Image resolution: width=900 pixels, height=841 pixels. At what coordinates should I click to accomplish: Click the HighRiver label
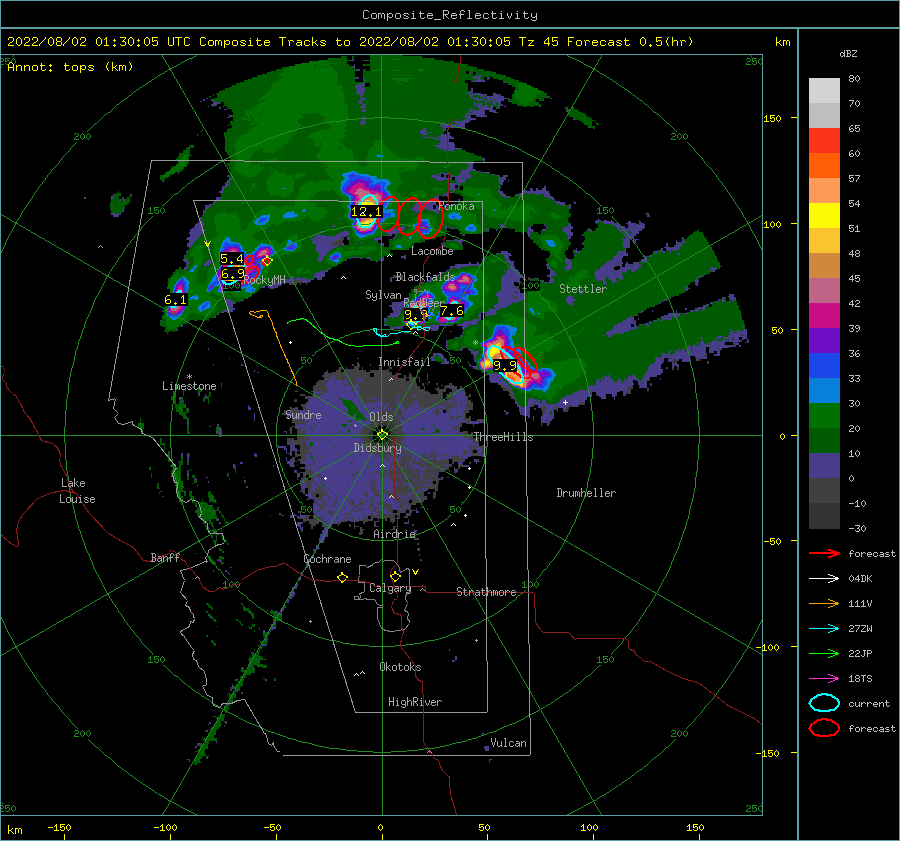coord(414,702)
